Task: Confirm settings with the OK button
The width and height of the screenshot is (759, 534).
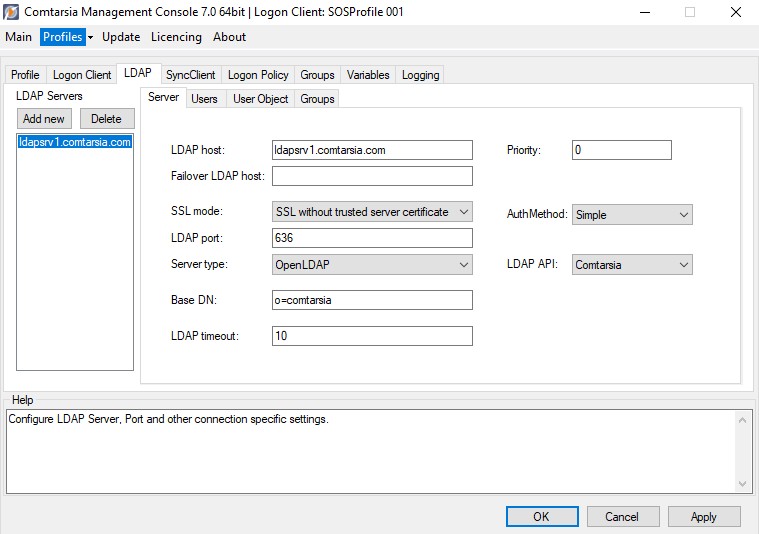Action: [x=542, y=517]
